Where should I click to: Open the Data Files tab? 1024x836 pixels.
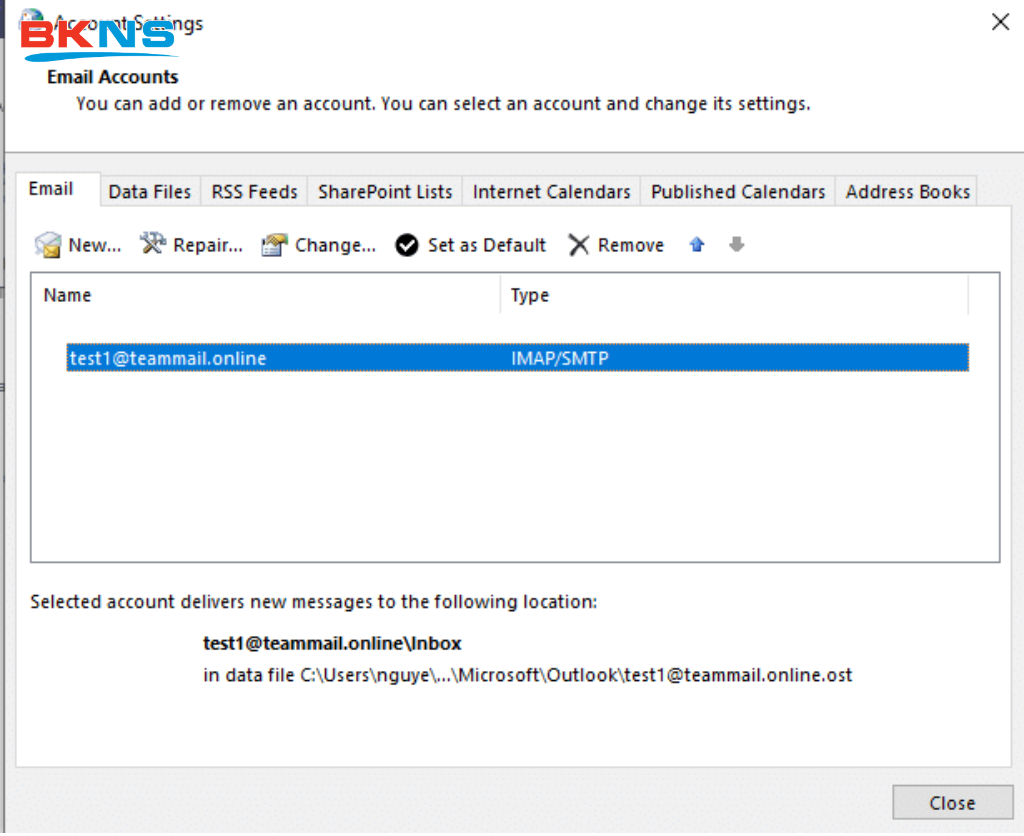(x=150, y=192)
